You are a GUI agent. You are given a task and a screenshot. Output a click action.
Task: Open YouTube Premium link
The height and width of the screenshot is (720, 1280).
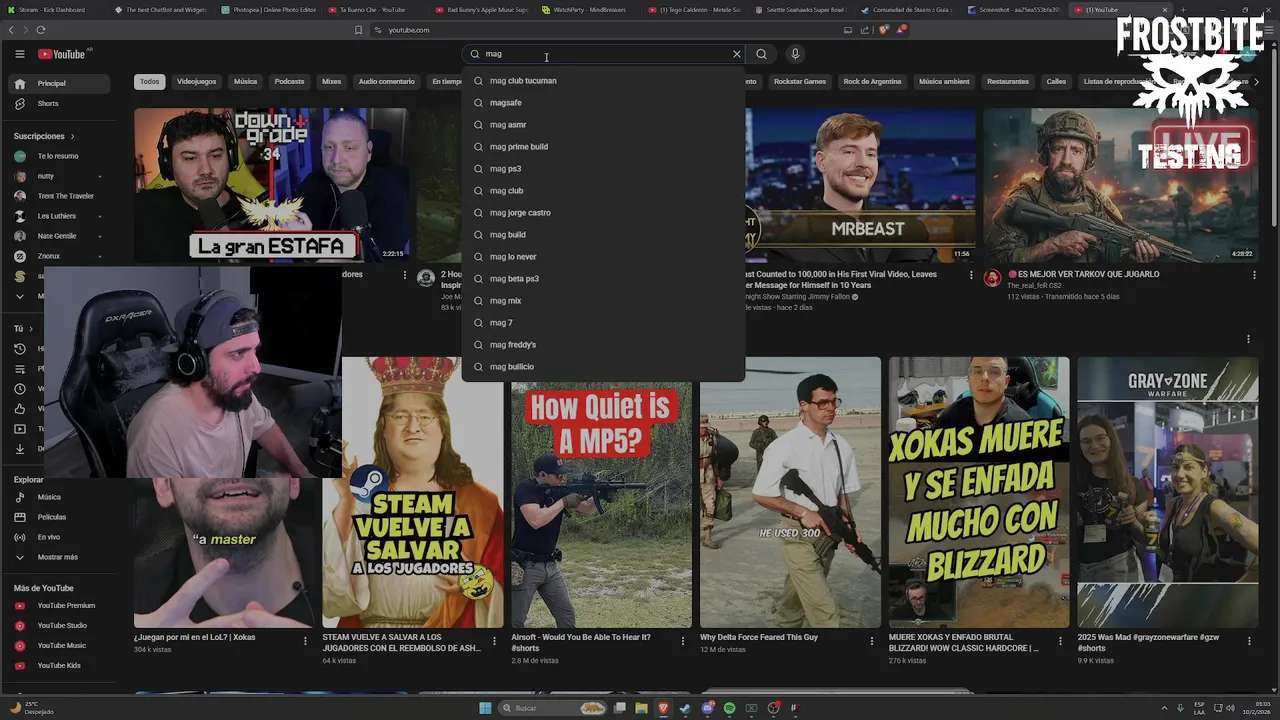[60, 606]
